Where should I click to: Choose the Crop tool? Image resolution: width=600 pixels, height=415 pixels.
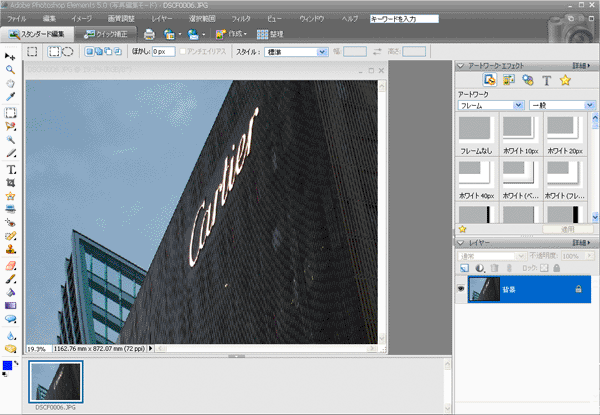coord(10,183)
